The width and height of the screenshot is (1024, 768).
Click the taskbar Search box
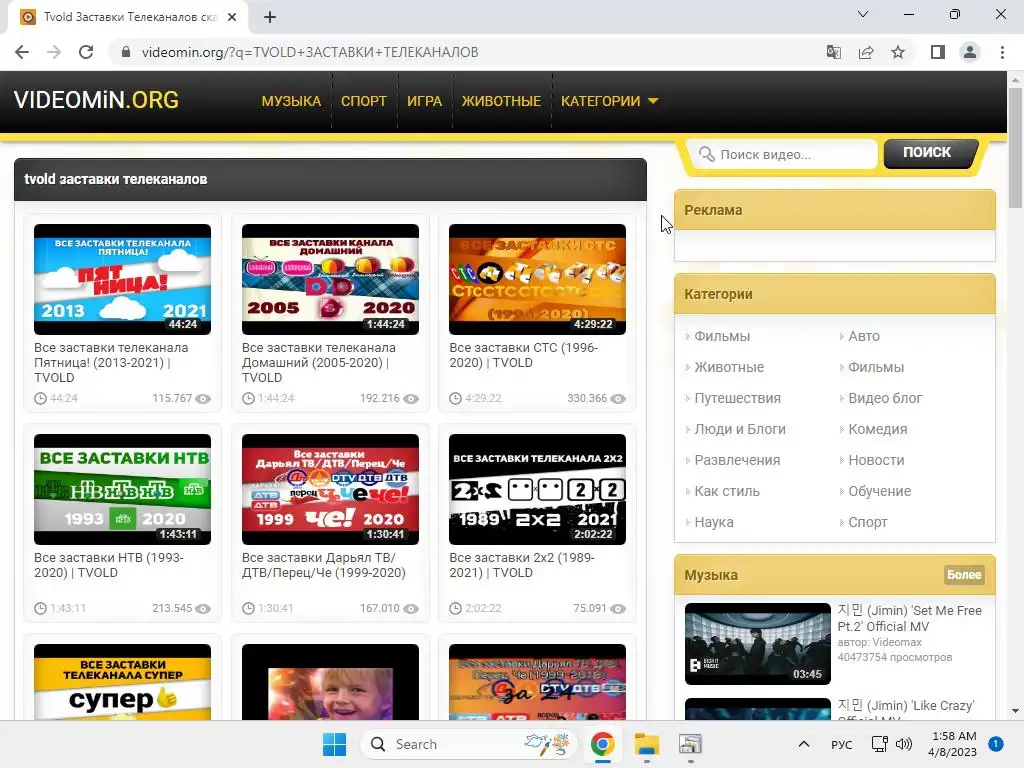pyautogui.click(x=468, y=744)
